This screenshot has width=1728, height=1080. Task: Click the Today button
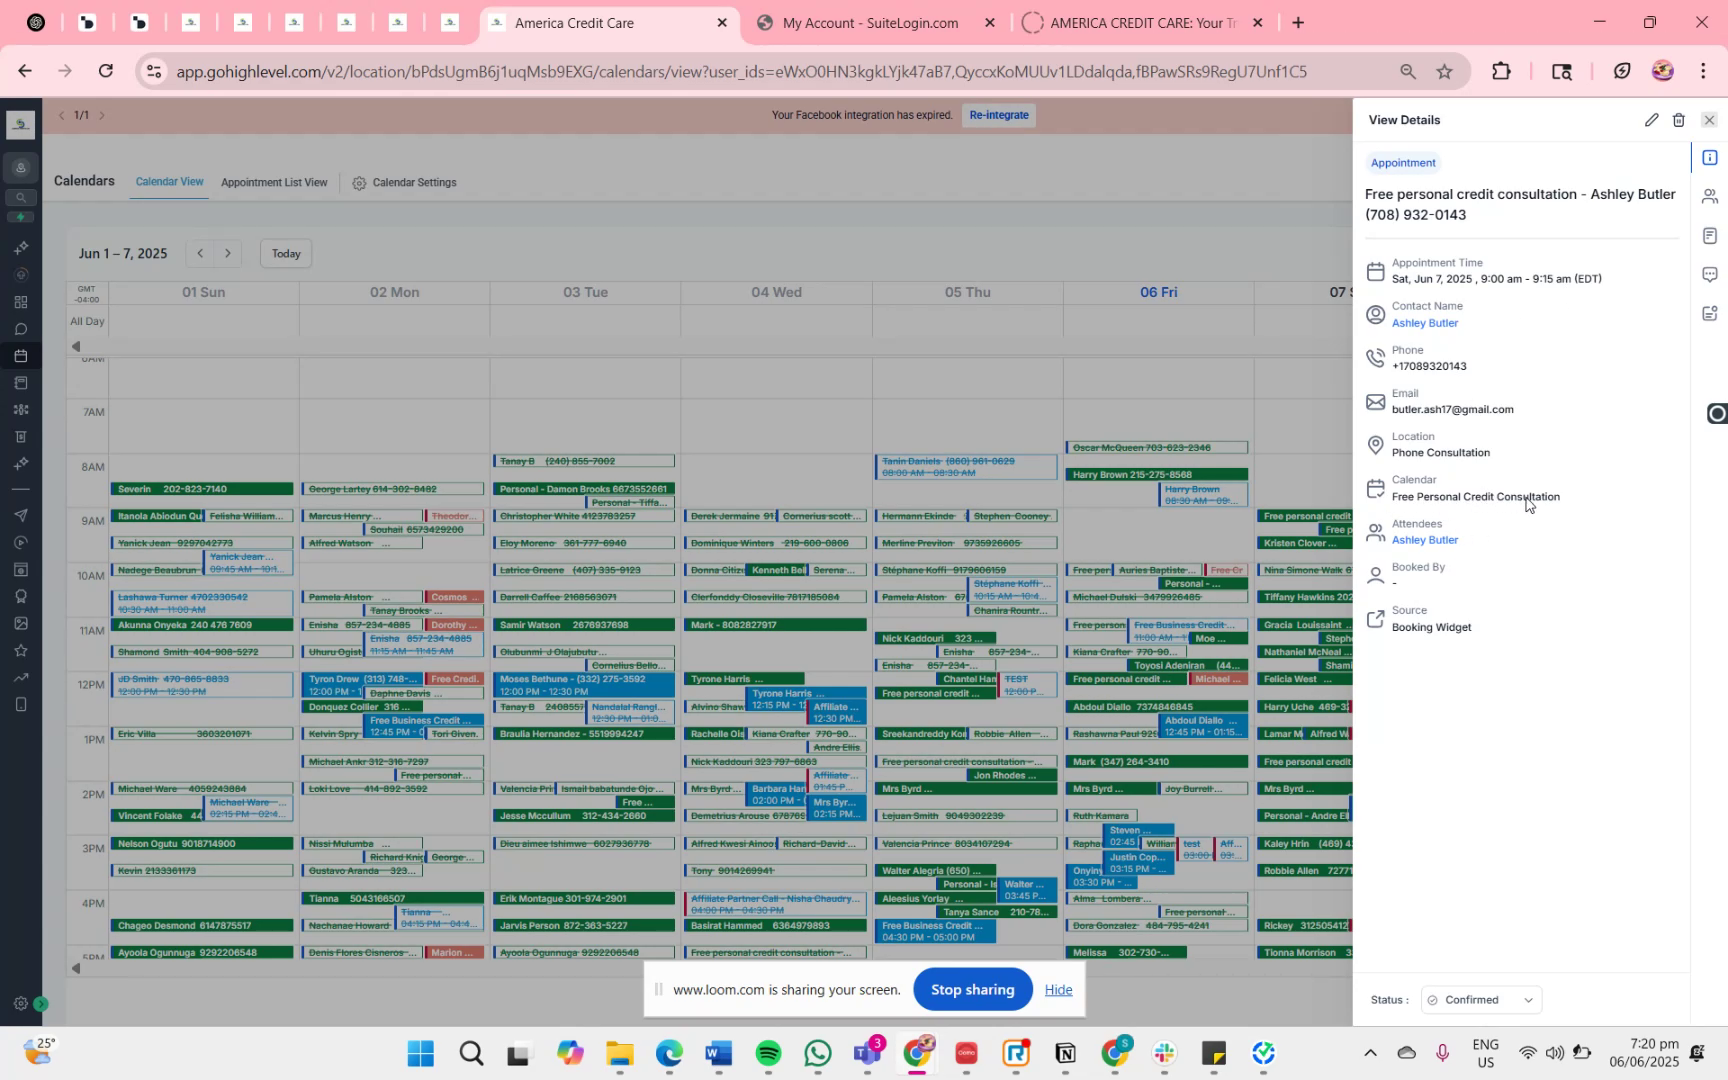pyautogui.click(x=286, y=254)
